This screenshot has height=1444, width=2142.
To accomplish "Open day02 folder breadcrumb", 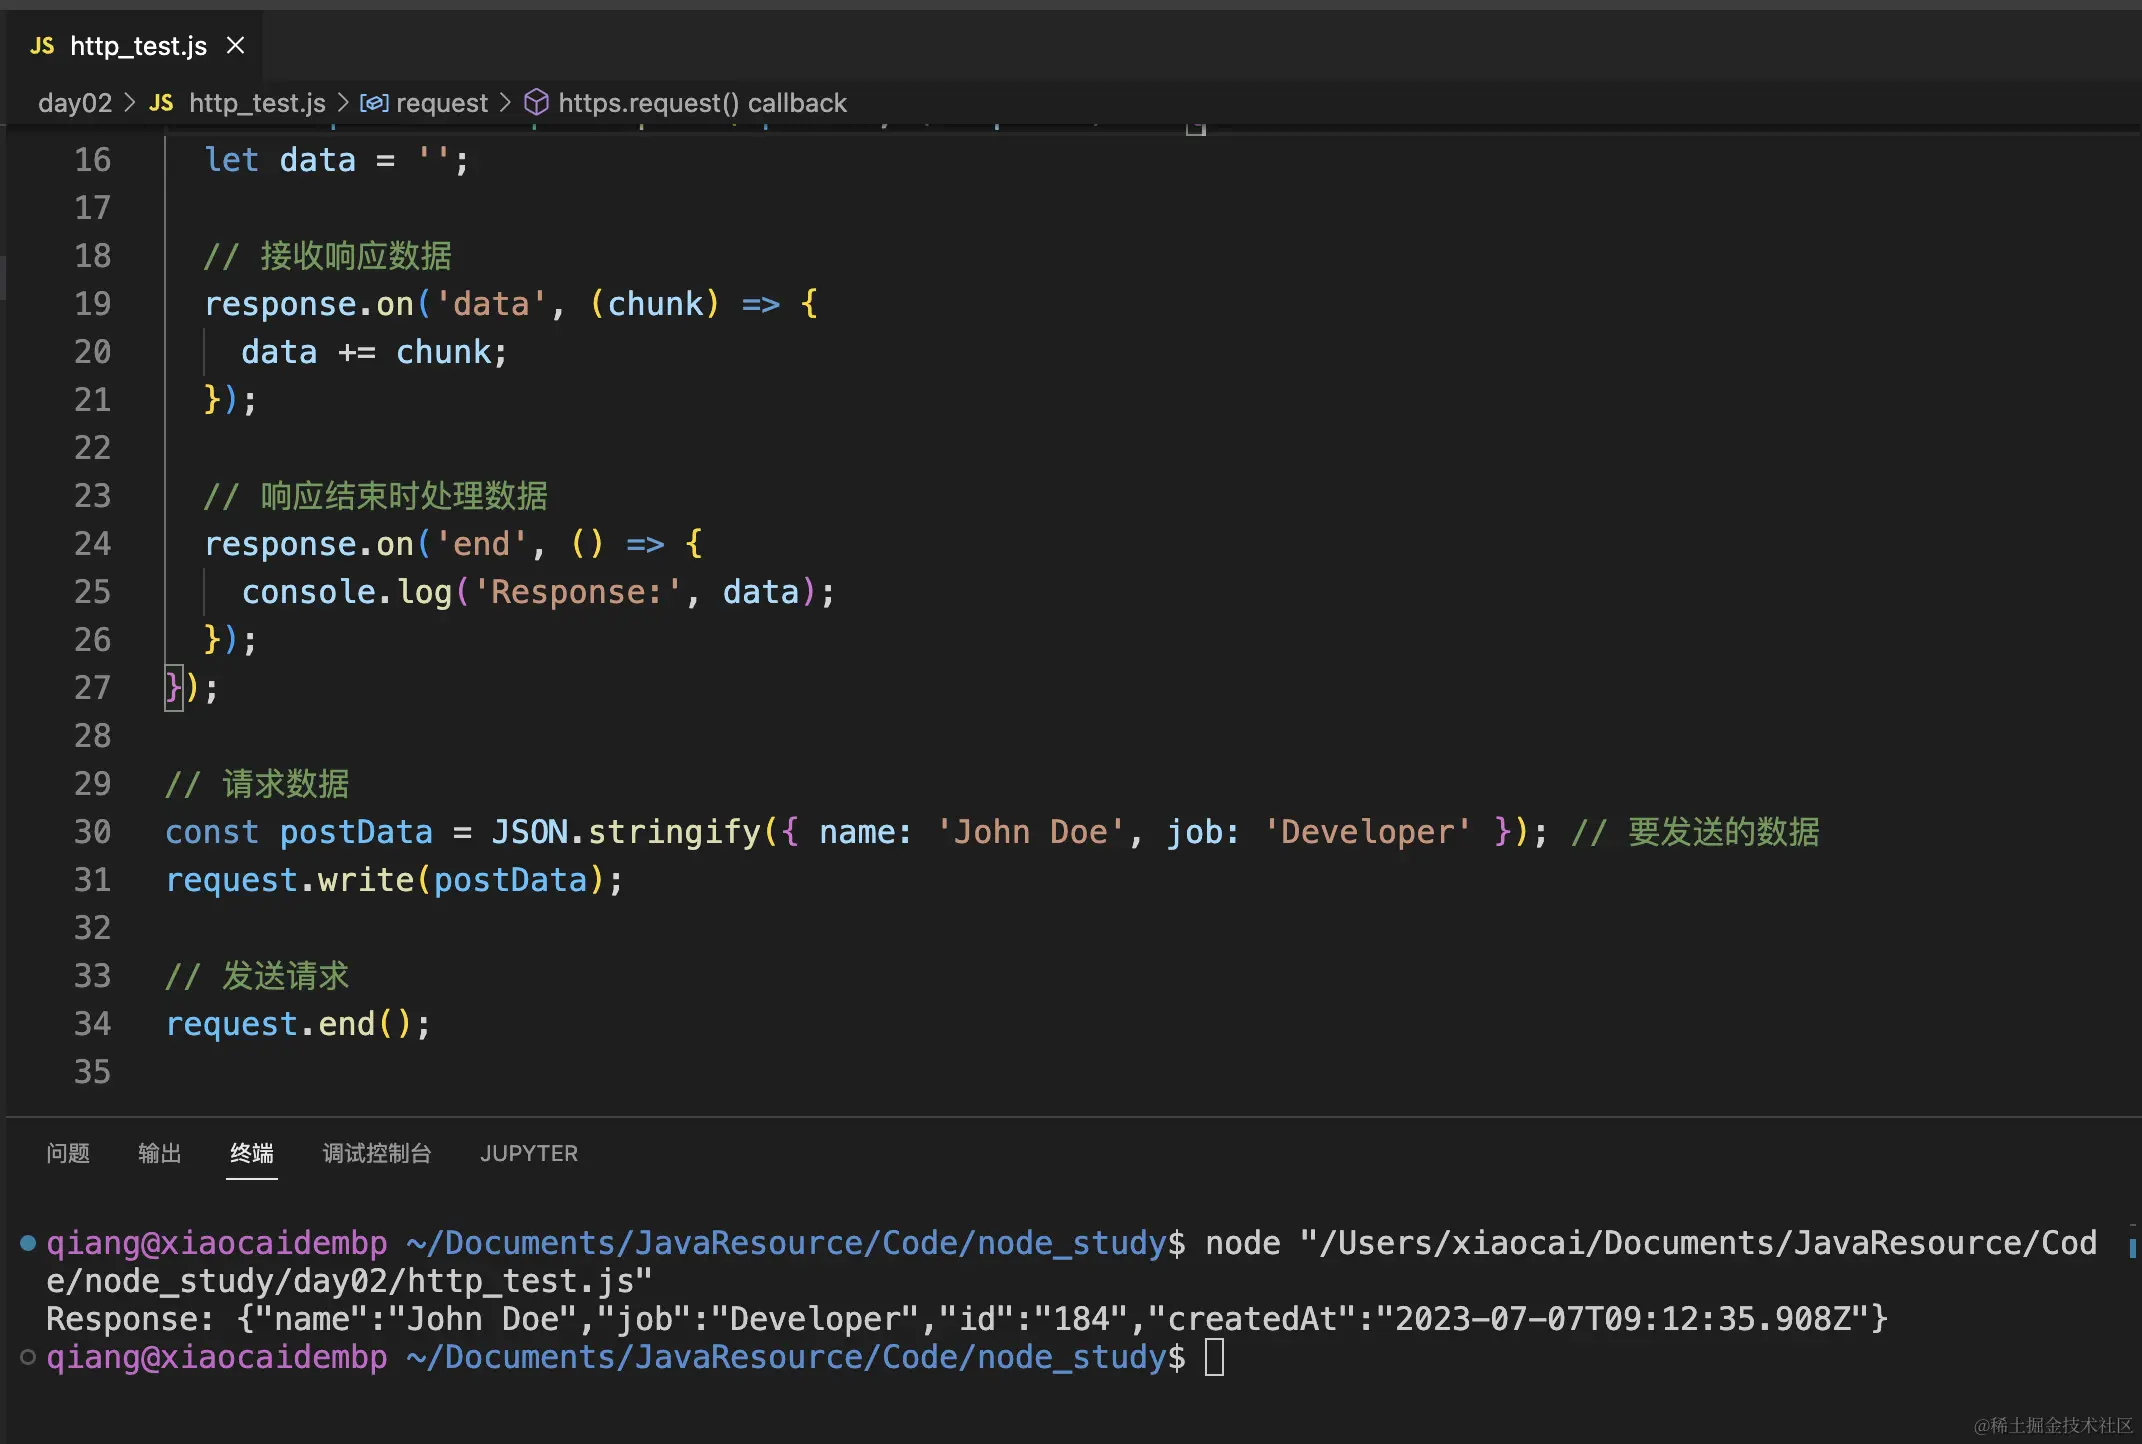I will tap(75, 103).
